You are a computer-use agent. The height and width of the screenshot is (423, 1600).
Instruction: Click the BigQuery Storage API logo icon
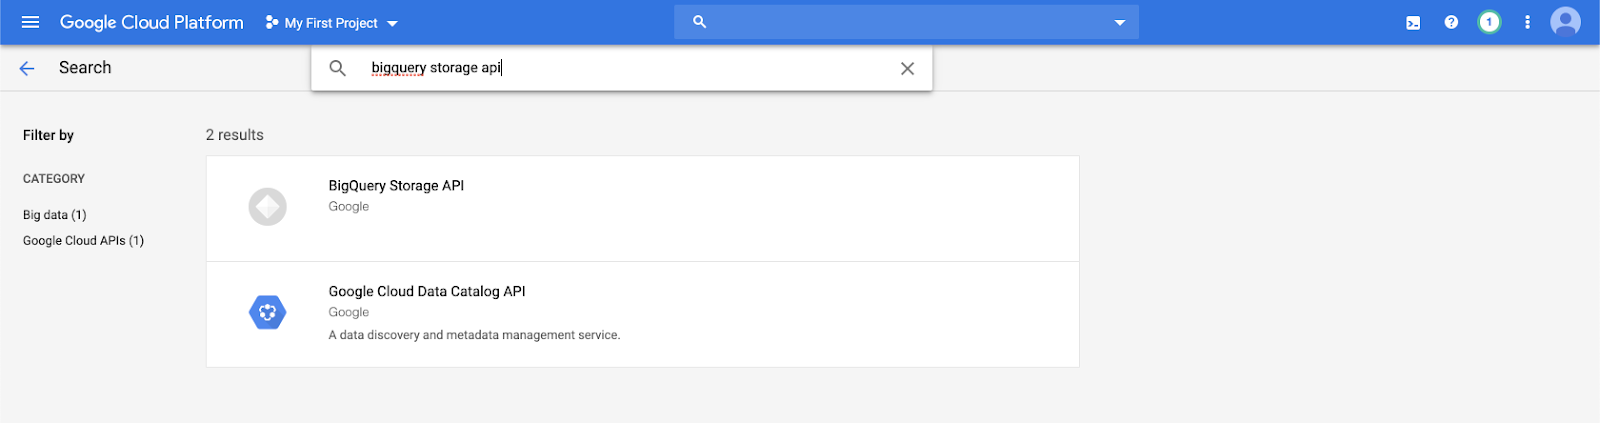pyautogui.click(x=267, y=207)
